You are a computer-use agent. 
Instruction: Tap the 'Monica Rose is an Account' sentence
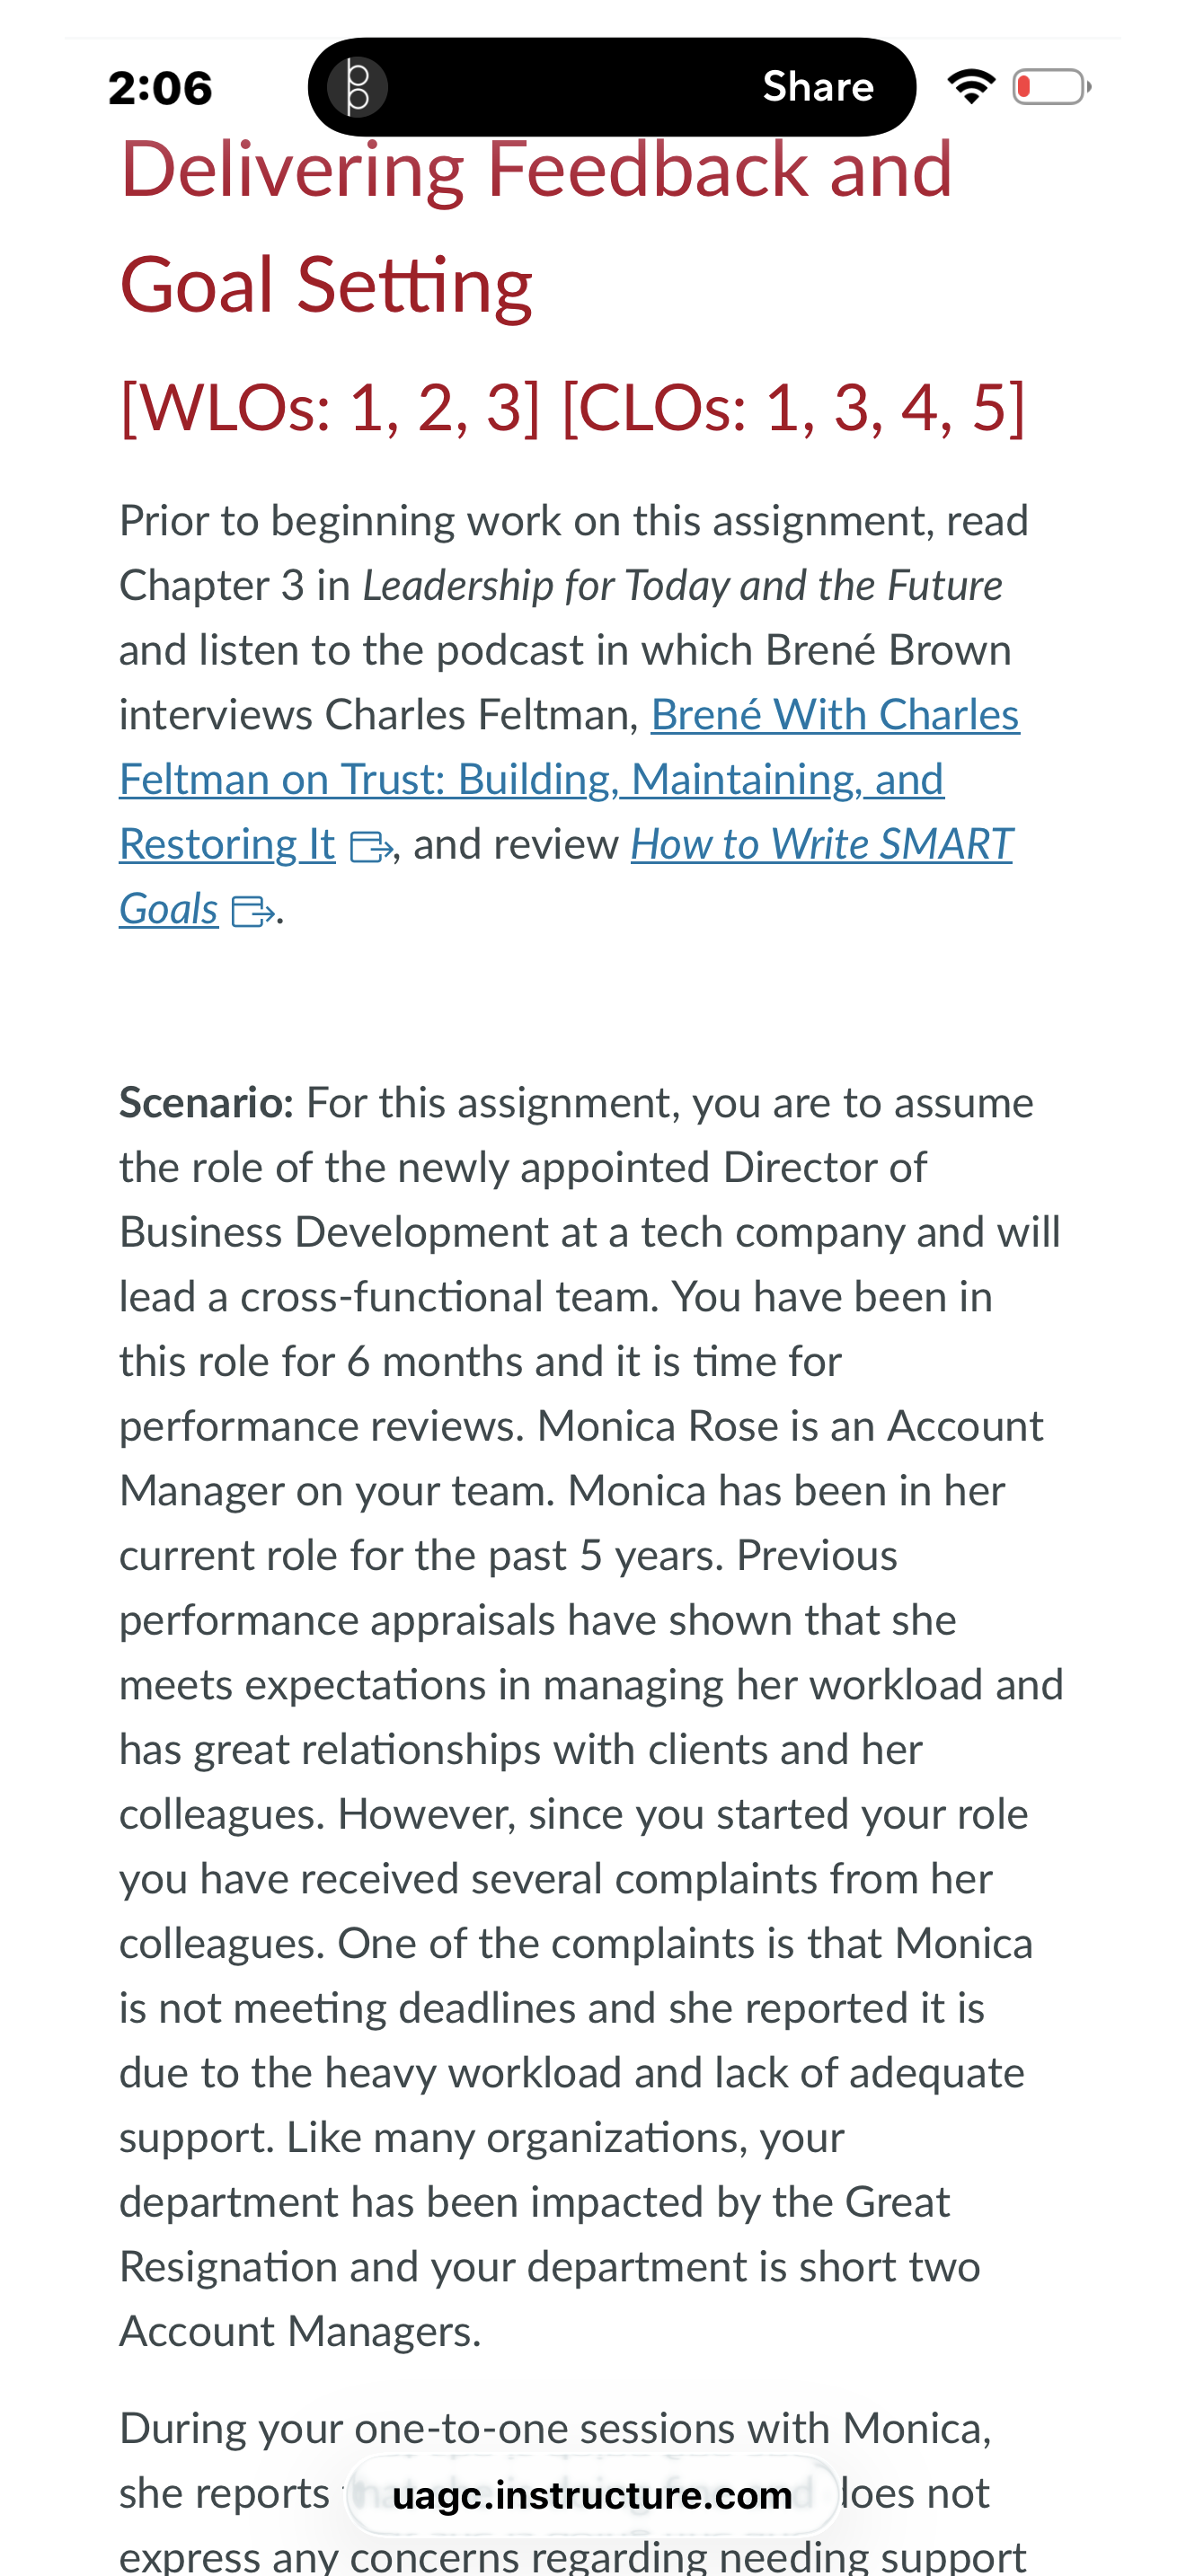click(x=790, y=1426)
